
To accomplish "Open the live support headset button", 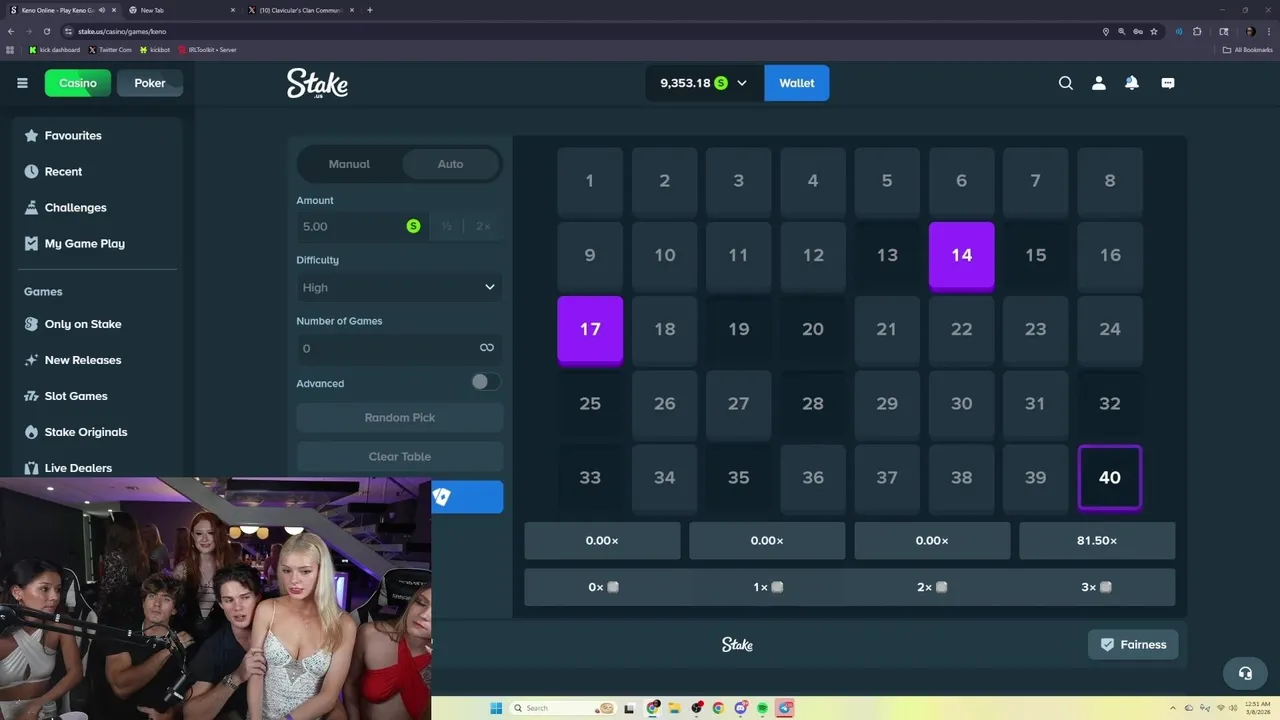I will pos(1245,673).
